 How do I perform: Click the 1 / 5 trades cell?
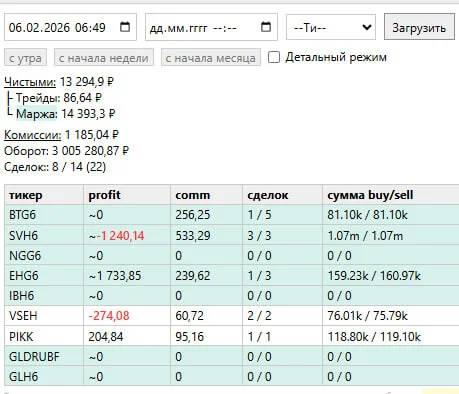tap(282, 215)
